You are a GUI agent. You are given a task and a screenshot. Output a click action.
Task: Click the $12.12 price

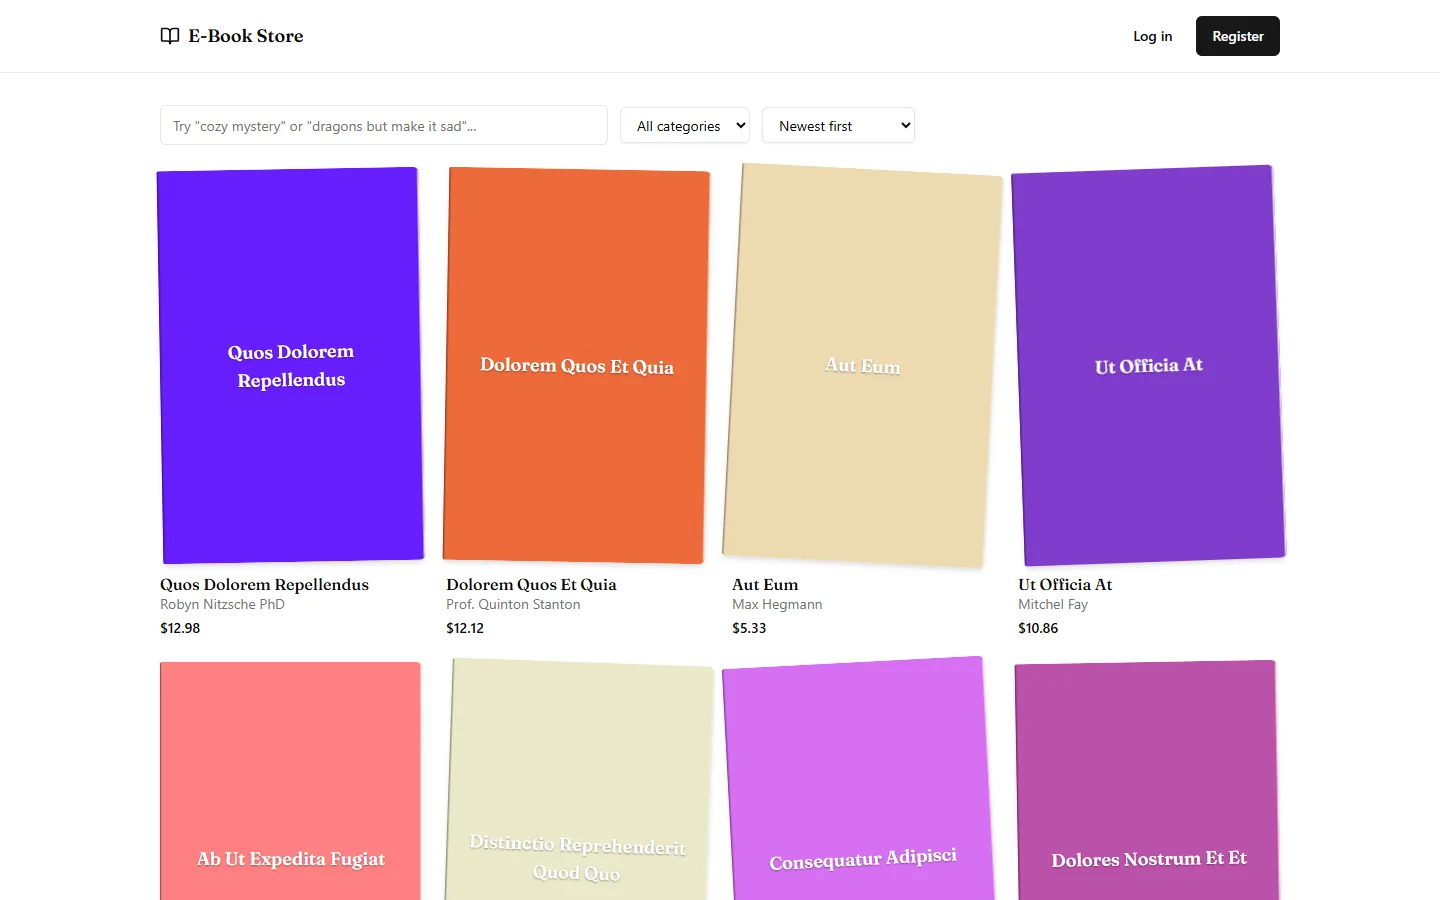(x=465, y=628)
